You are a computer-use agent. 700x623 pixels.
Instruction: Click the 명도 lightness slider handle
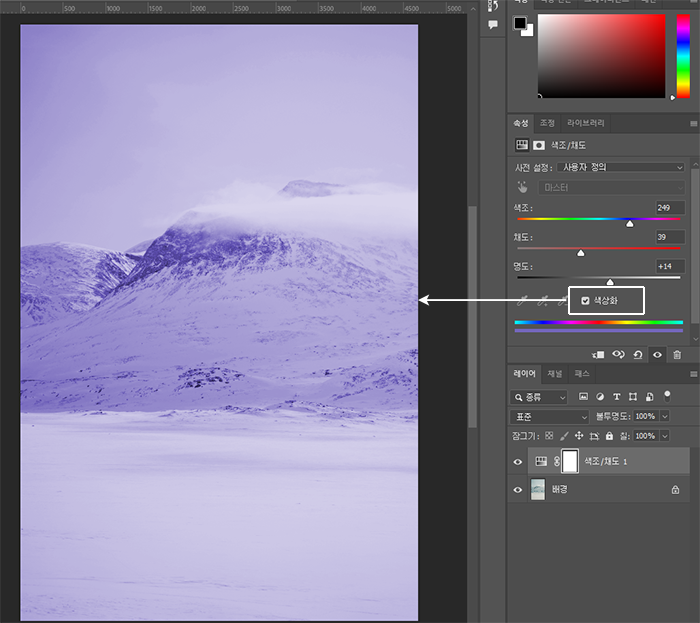coord(610,282)
